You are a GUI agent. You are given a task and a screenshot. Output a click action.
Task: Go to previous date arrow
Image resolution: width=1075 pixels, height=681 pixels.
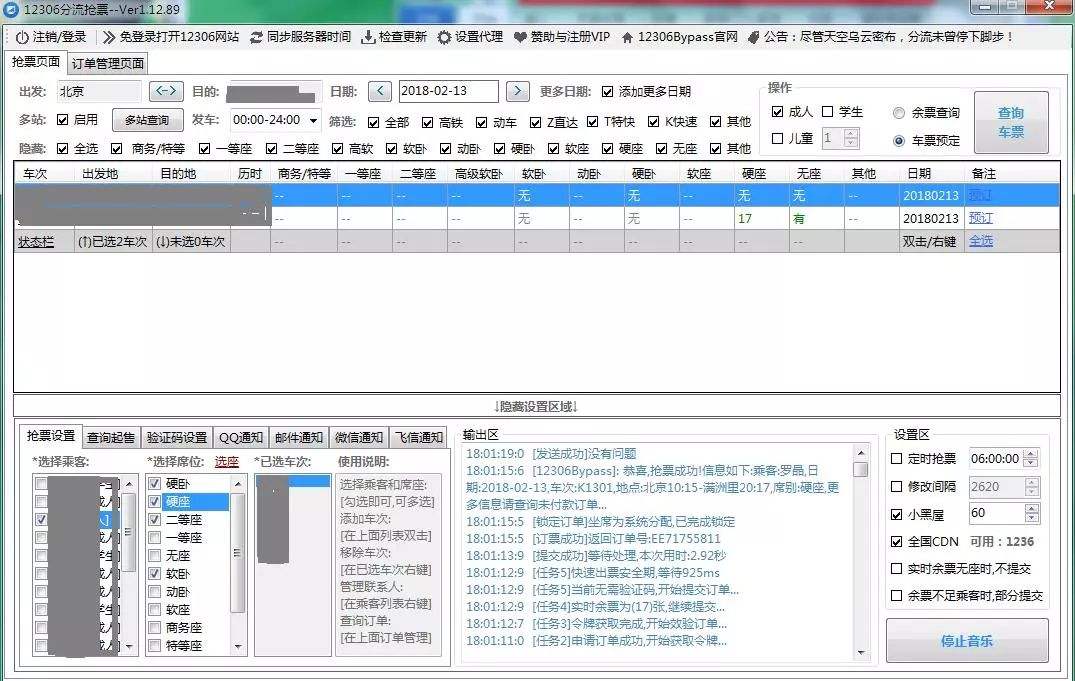click(380, 91)
